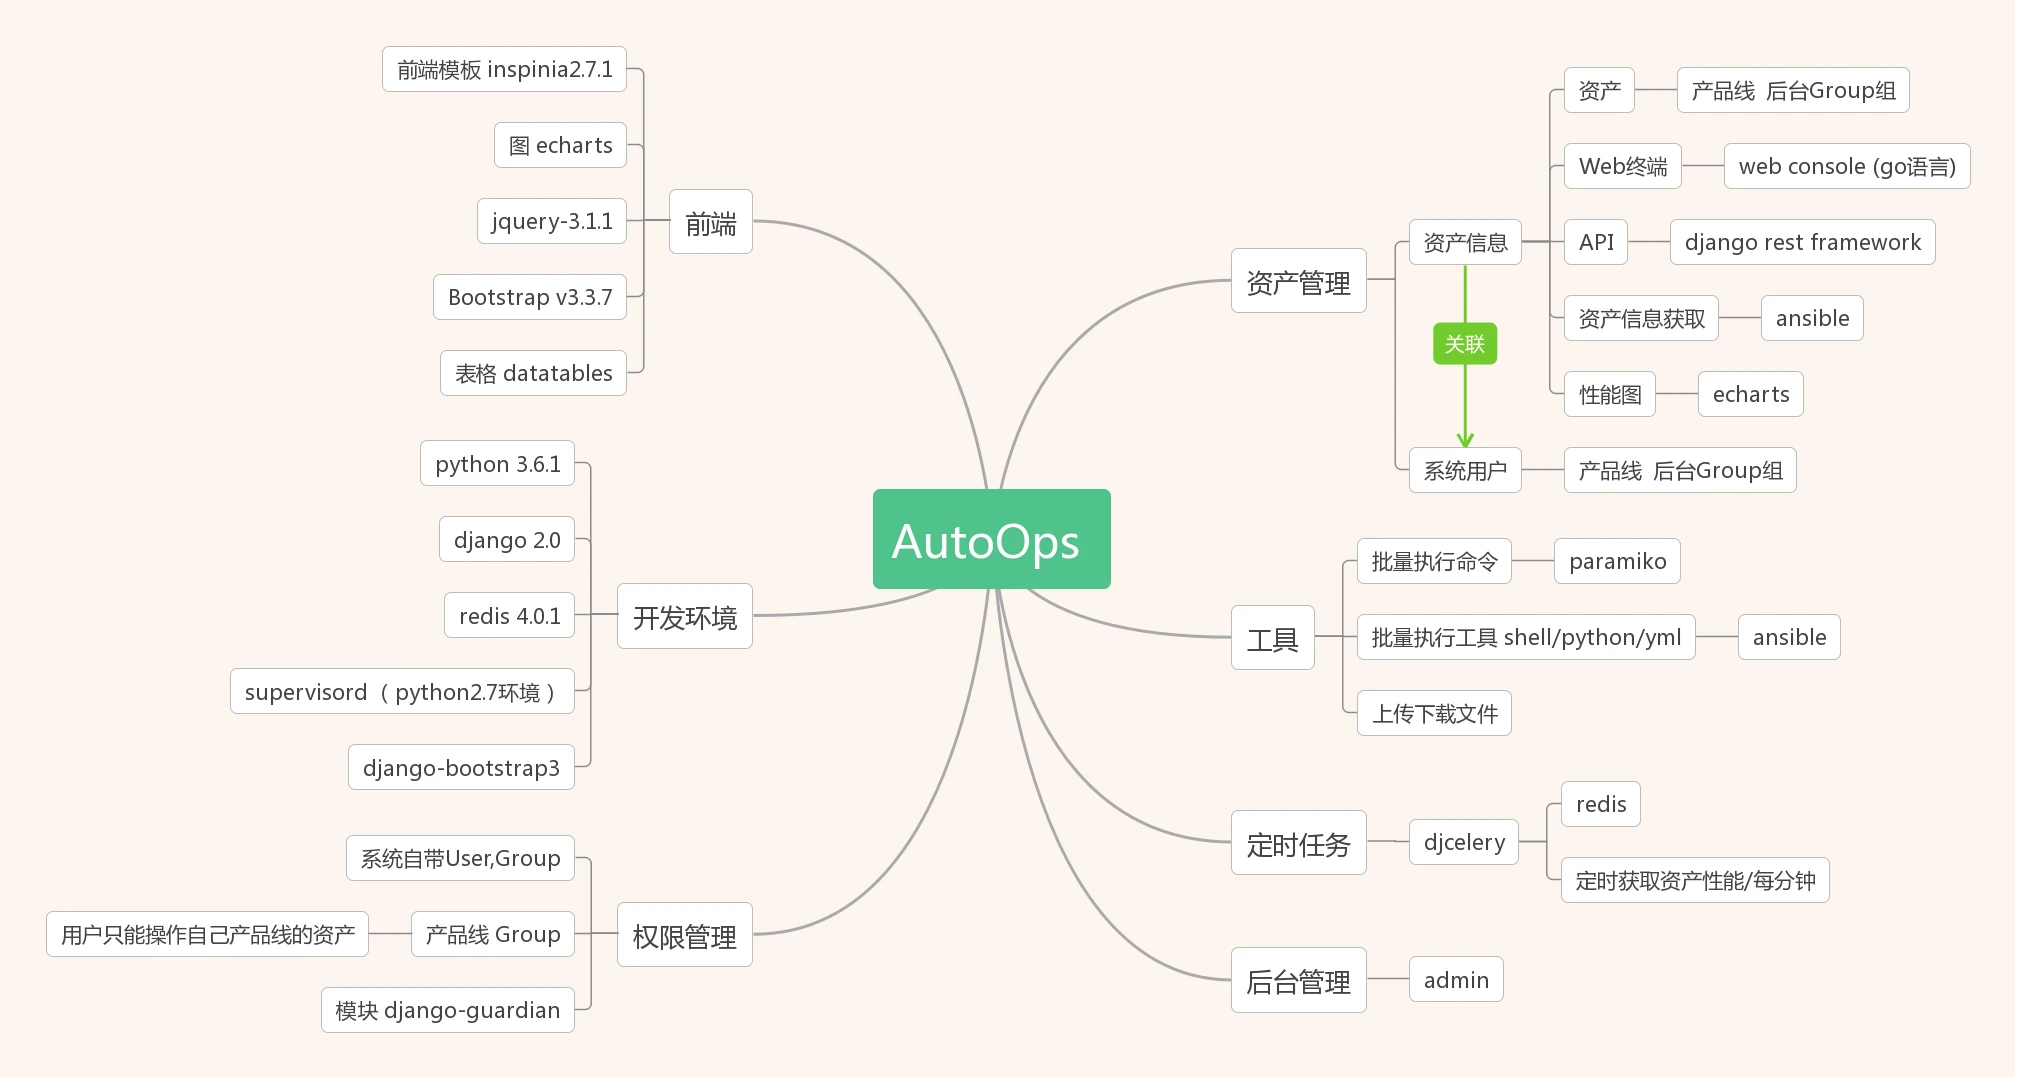Select the API node
Viewport: 2028px width, 1084px height.
coord(1596,242)
